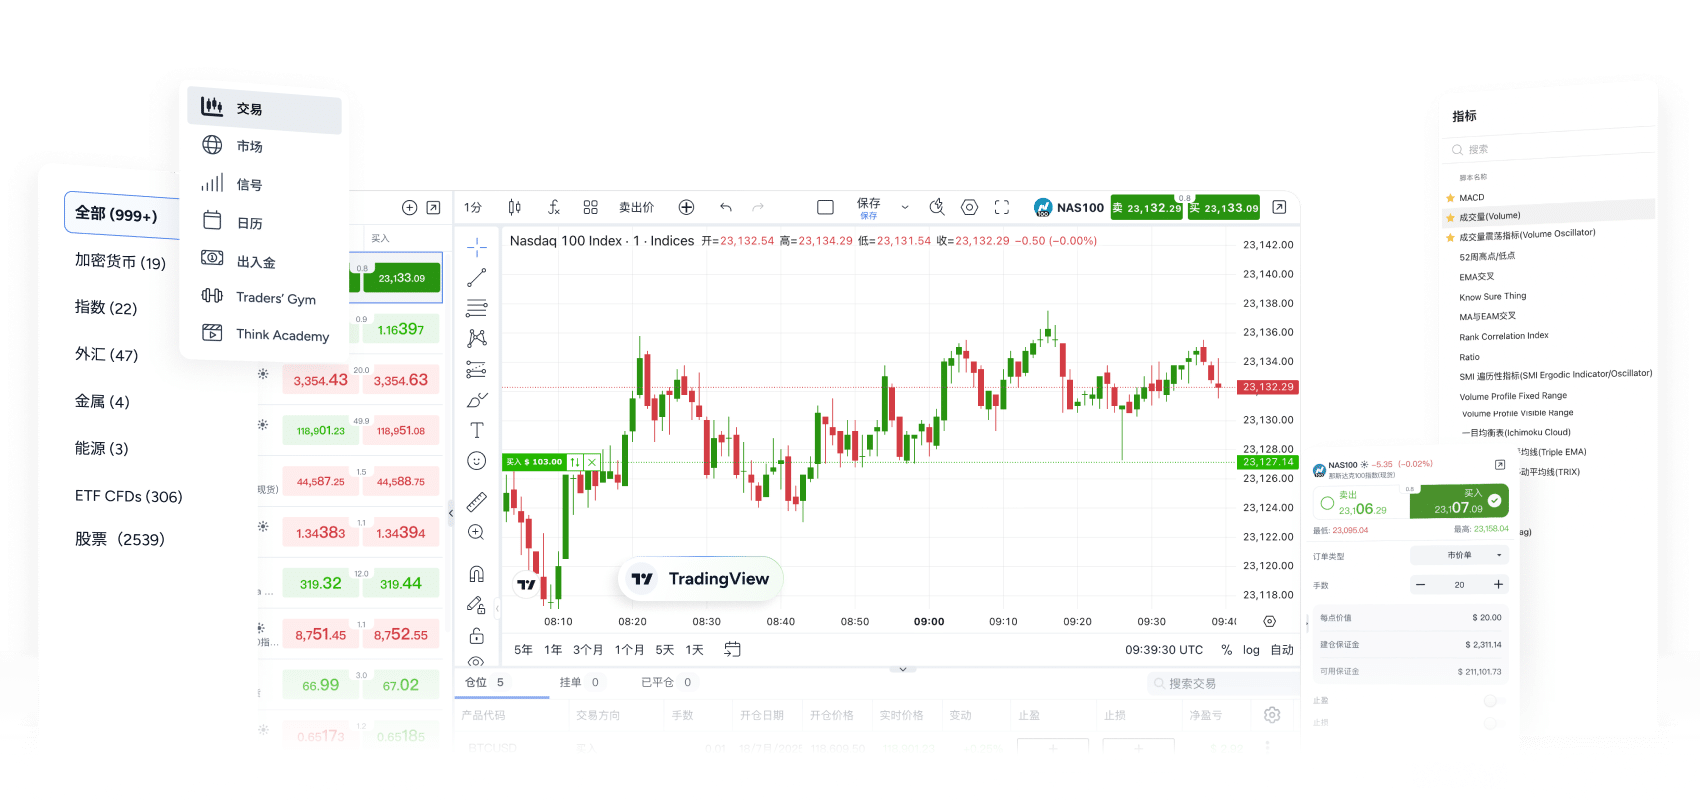Select the 股票 (2539) category
Image resolution: width=1700 pixels, height=800 pixels.
[120, 539]
